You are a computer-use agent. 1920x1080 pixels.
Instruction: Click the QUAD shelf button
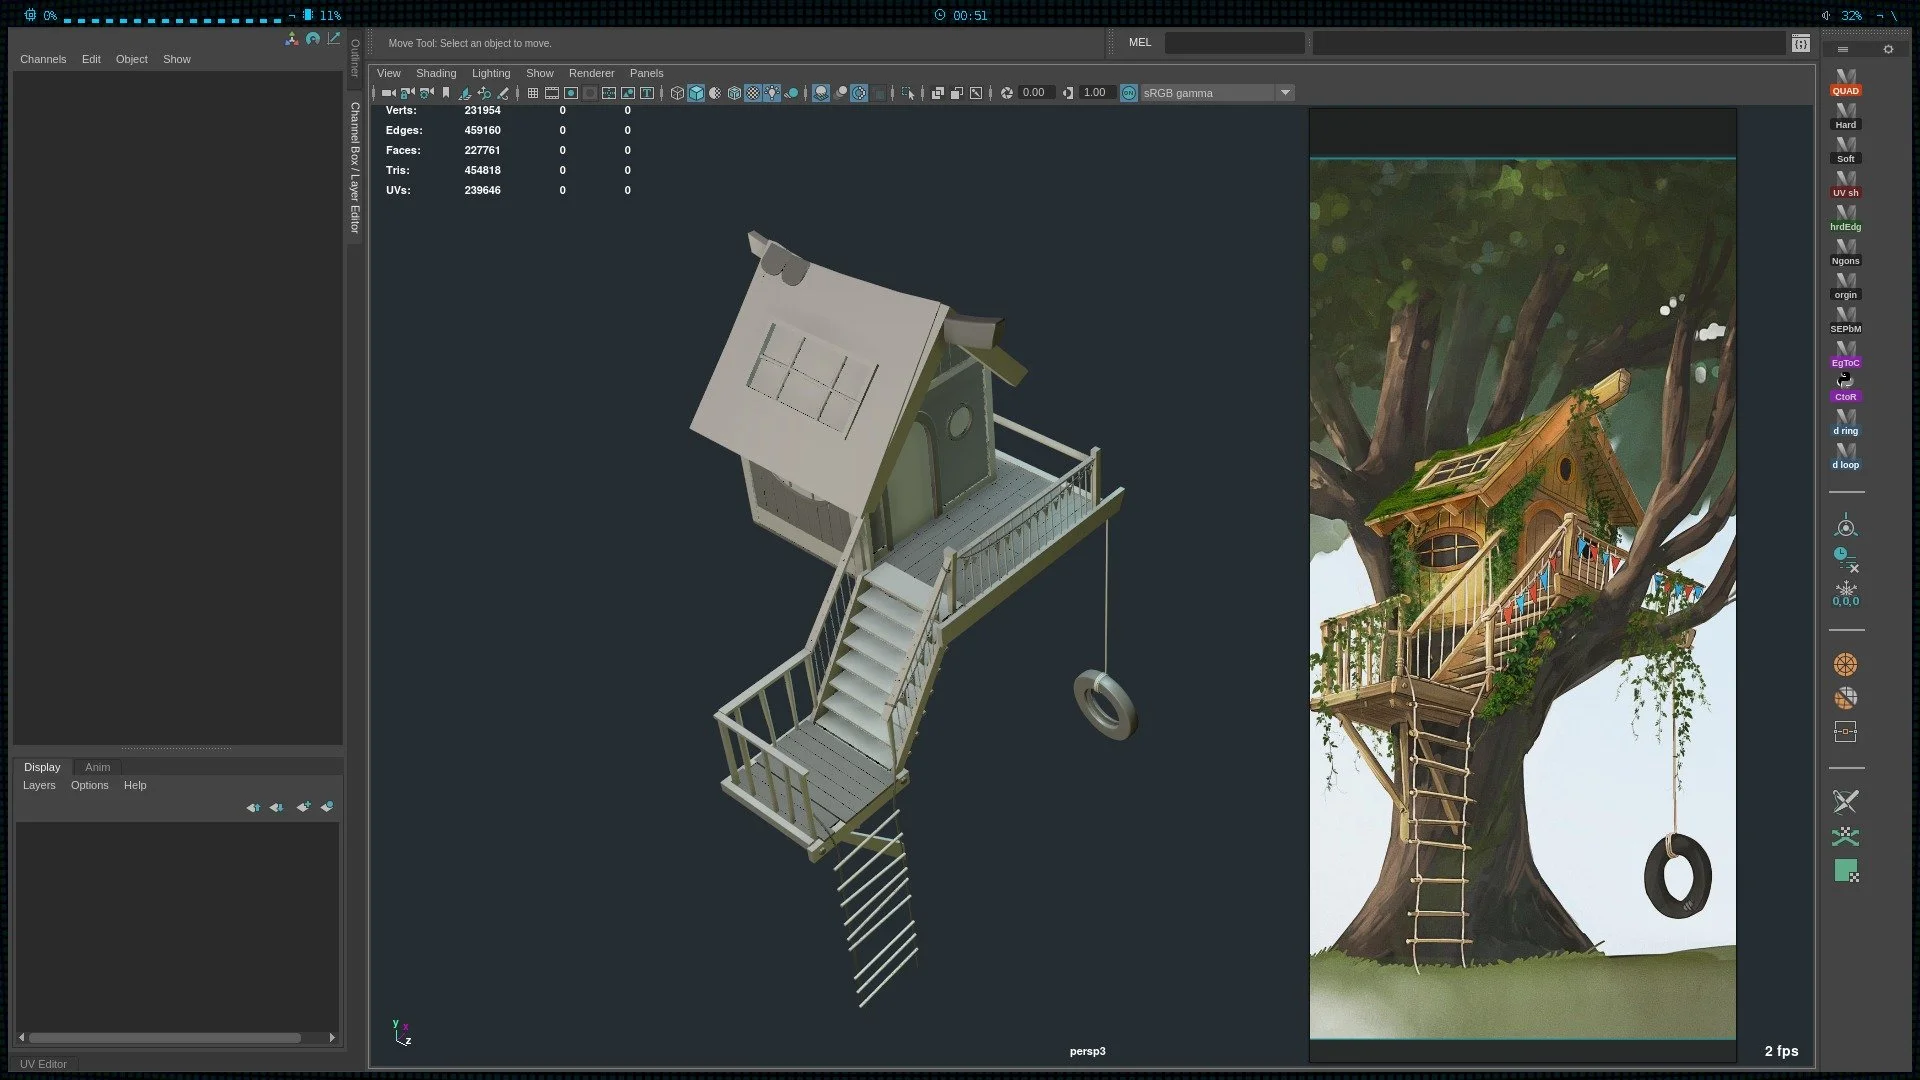tap(1845, 83)
